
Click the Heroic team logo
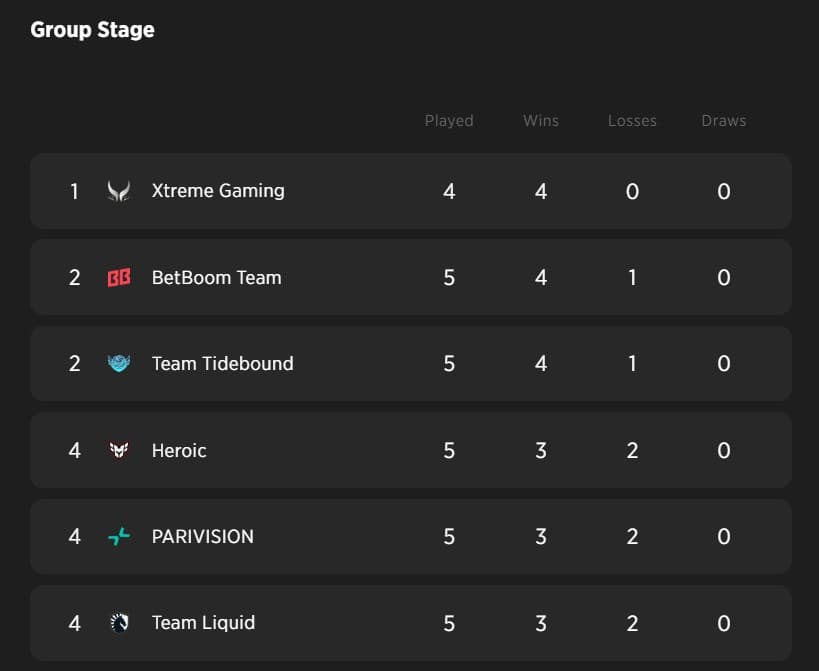click(119, 451)
